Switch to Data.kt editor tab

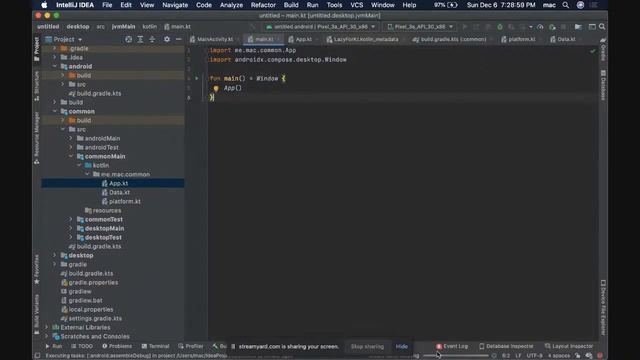[x=566, y=39]
